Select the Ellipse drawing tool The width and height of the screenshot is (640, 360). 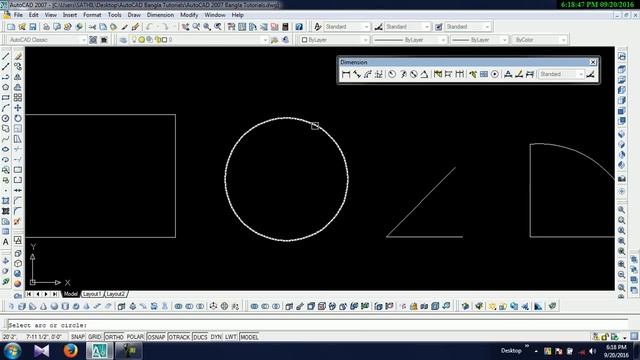pos(6,149)
